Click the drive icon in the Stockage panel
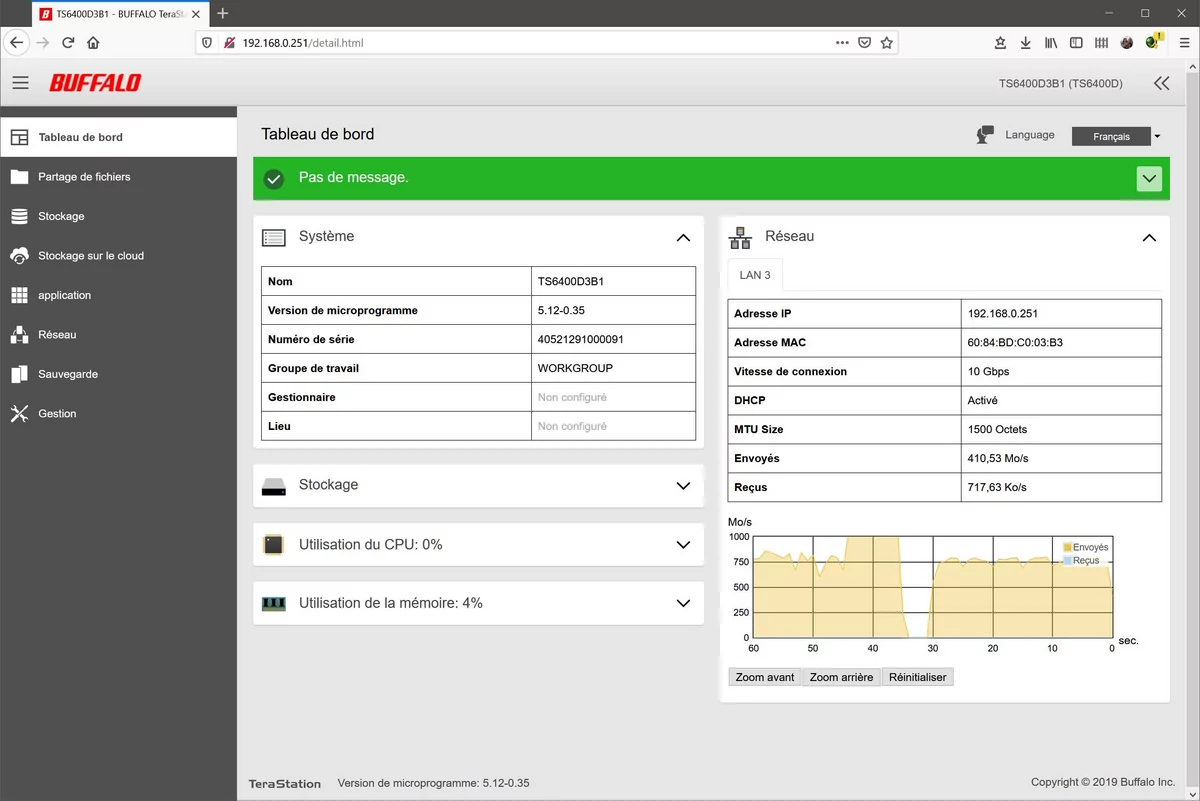The image size is (1200, 801). (274, 487)
